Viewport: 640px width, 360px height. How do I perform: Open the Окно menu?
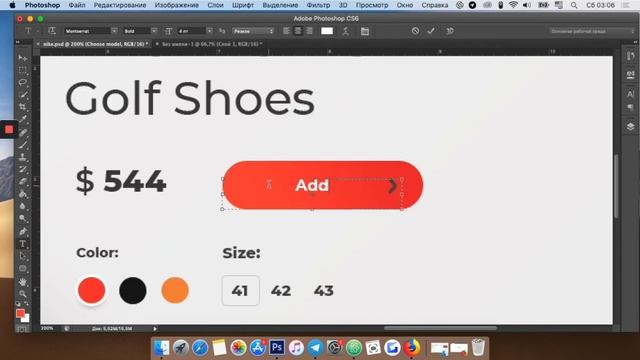click(x=404, y=5)
